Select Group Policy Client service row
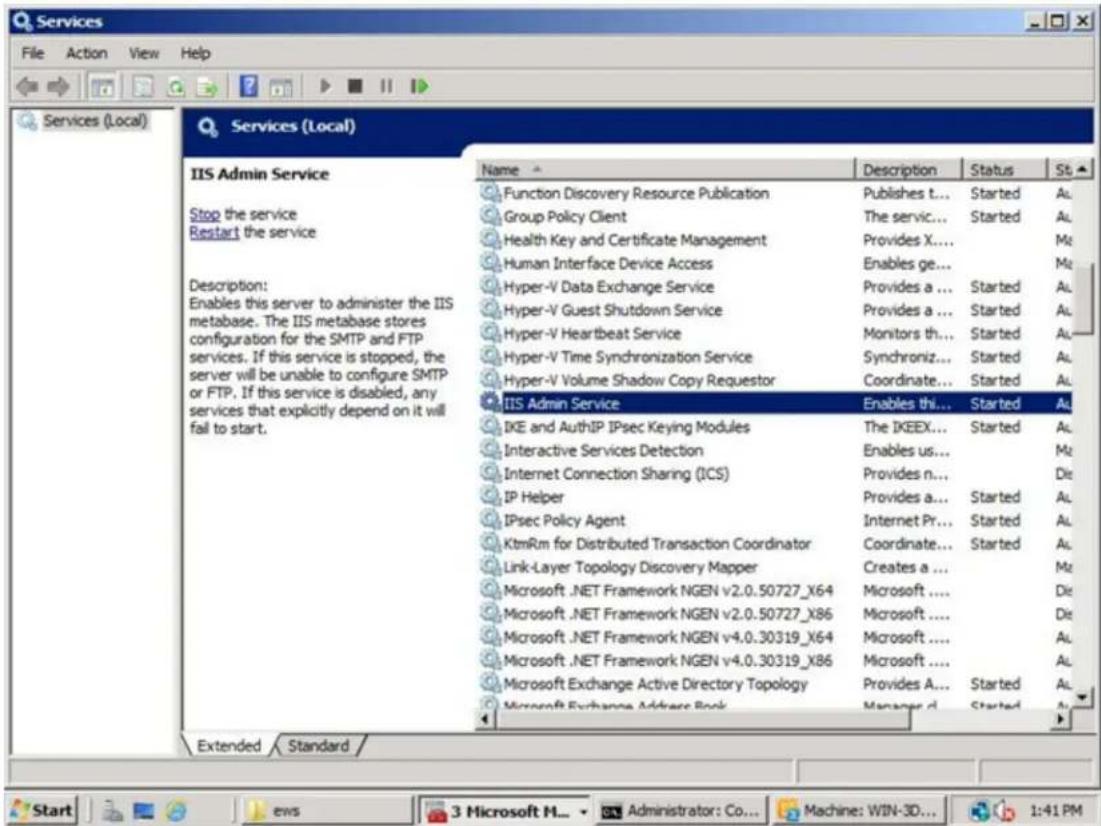 point(776,216)
